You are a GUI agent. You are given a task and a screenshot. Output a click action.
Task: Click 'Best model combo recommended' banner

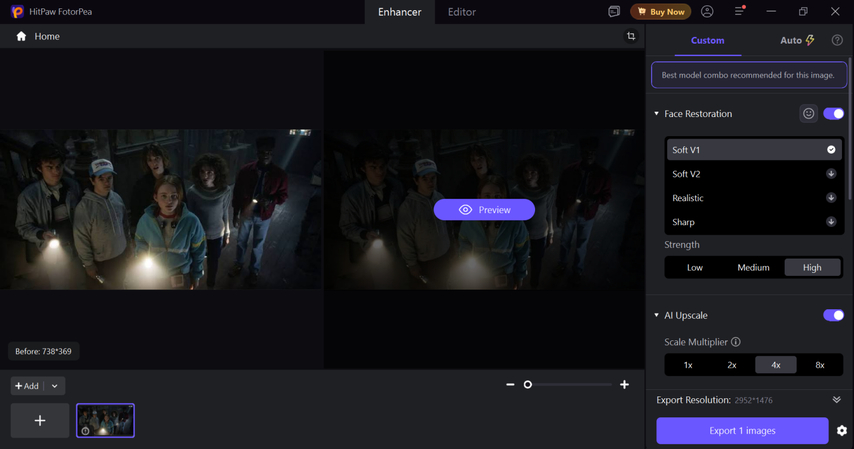coord(749,75)
